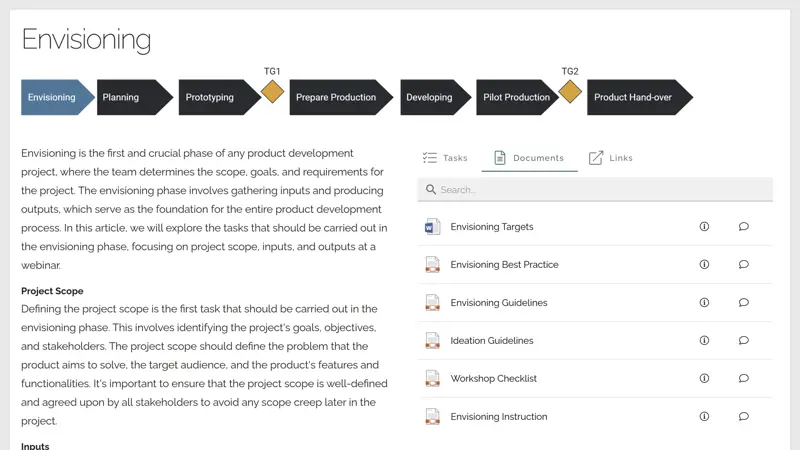Open info for Workshop Checklist

click(x=704, y=378)
